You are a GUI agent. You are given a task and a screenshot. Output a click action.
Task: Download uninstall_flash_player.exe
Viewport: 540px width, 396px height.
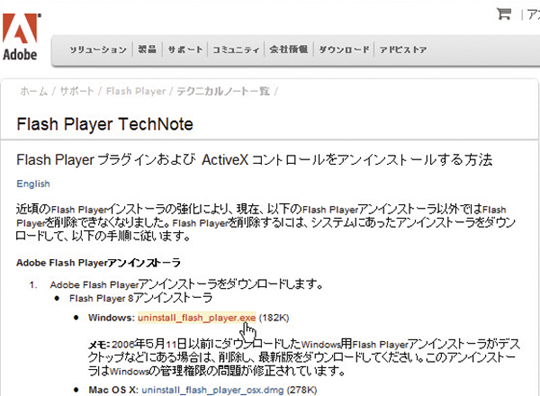point(197,317)
